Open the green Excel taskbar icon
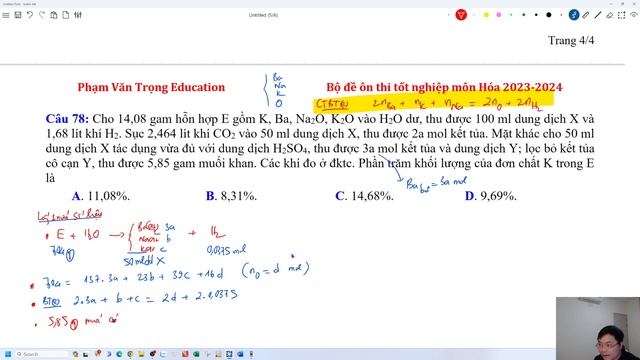 pos(196,354)
